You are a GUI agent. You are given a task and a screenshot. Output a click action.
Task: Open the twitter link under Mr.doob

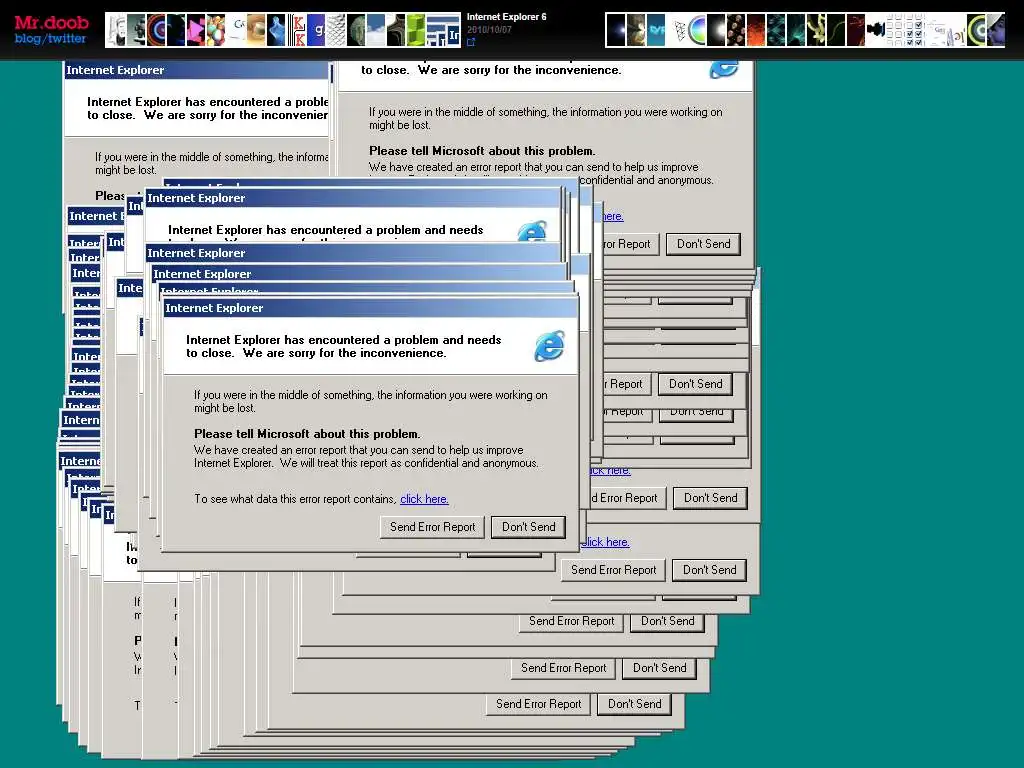pyautogui.click(x=67, y=39)
